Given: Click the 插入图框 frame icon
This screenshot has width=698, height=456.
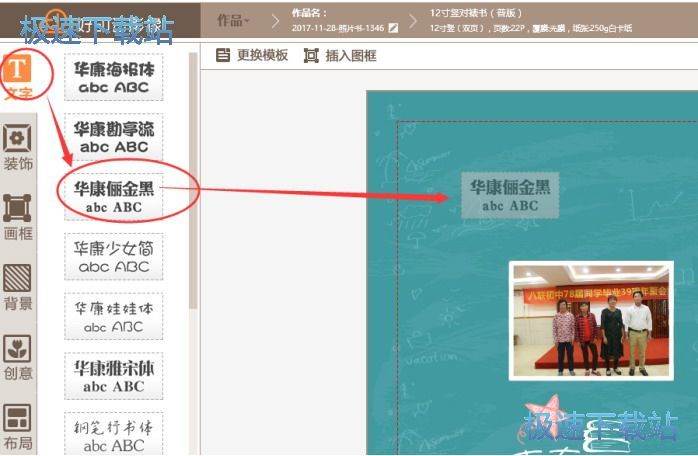Looking at the screenshot, I should tap(311, 56).
